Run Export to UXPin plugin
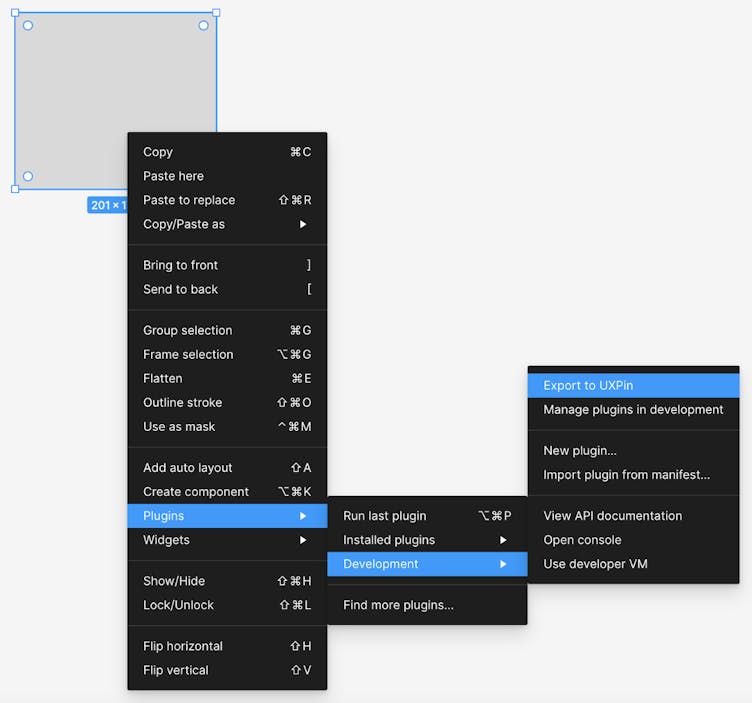 tap(633, 386)
